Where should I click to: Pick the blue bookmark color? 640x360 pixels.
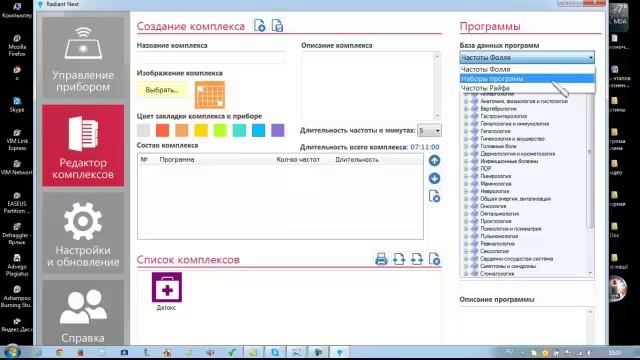point(258,131)
